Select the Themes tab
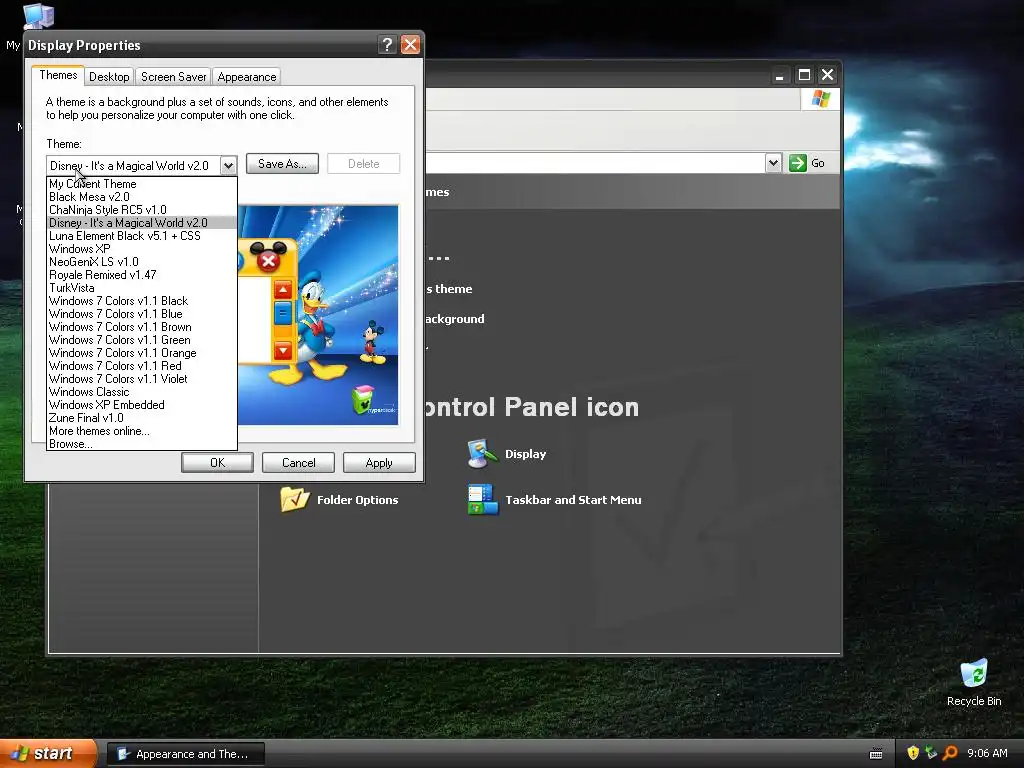This screenshot has height=768, width=1024. 58,75
